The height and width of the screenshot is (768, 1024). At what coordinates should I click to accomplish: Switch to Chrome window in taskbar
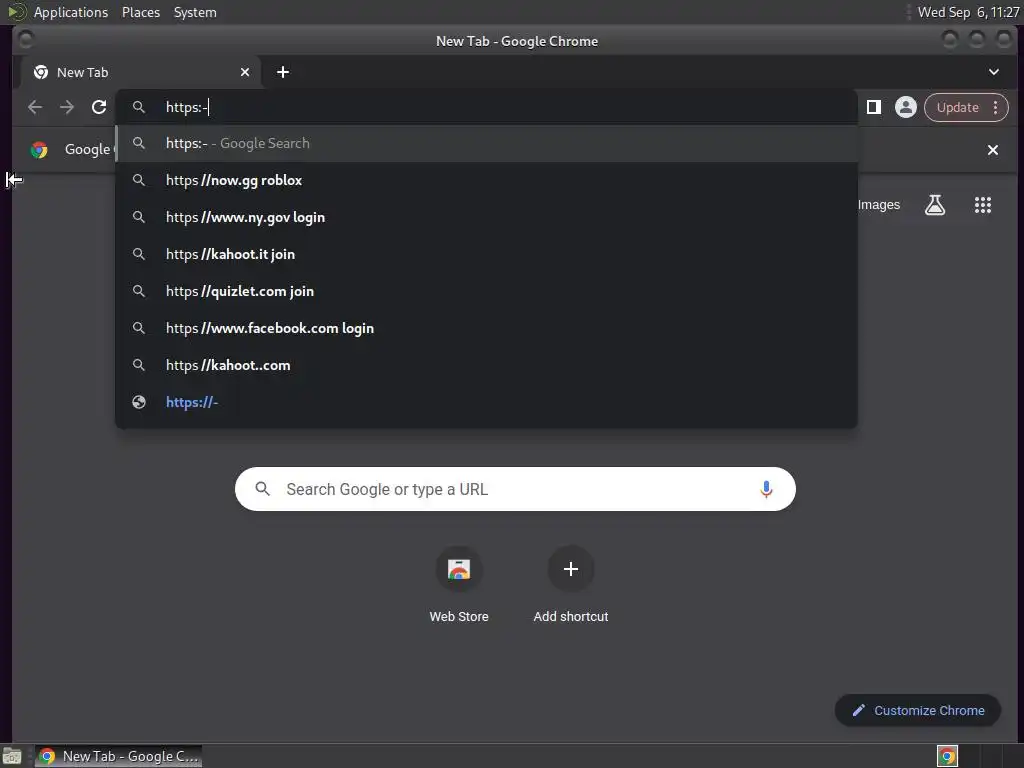(x=118, y=756)
